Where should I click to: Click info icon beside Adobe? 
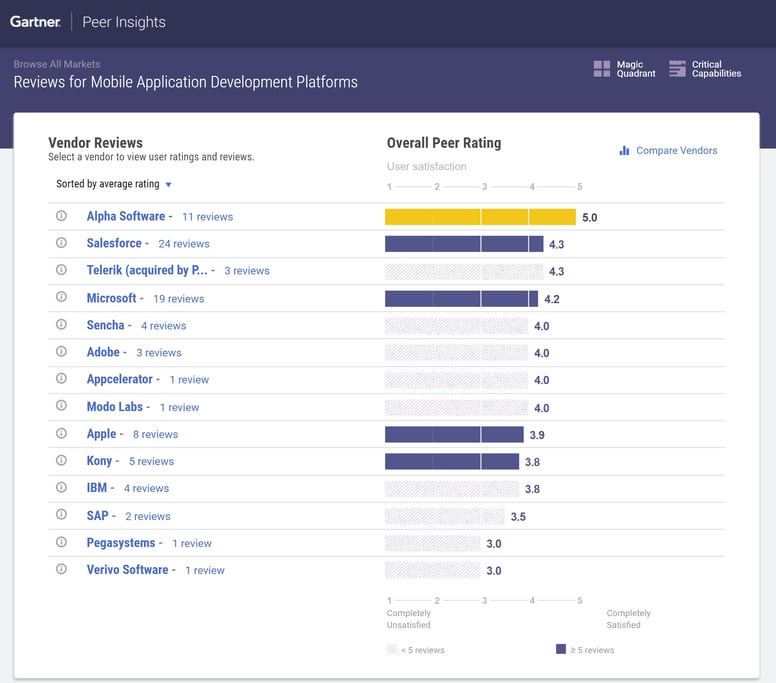pyautogui.click(x=61, y=351)
